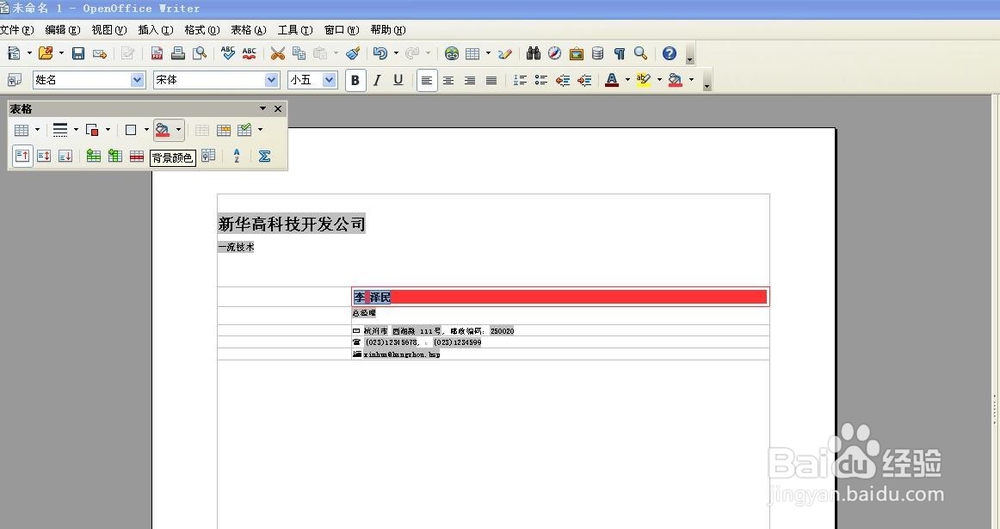The height and width of the screenshot is (529, 1000).
Task: Insert a row via table toolbar
Action: click(x=94, y=156)
